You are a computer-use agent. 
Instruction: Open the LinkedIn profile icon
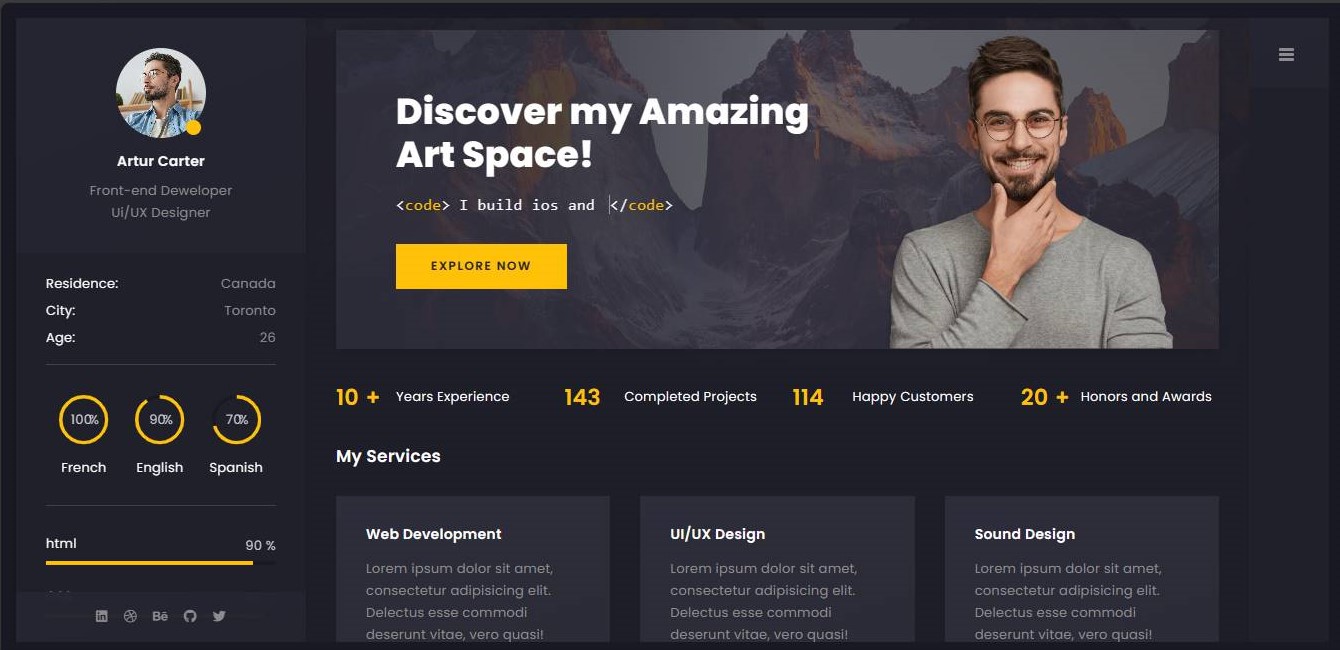click(x=101, y=616)
